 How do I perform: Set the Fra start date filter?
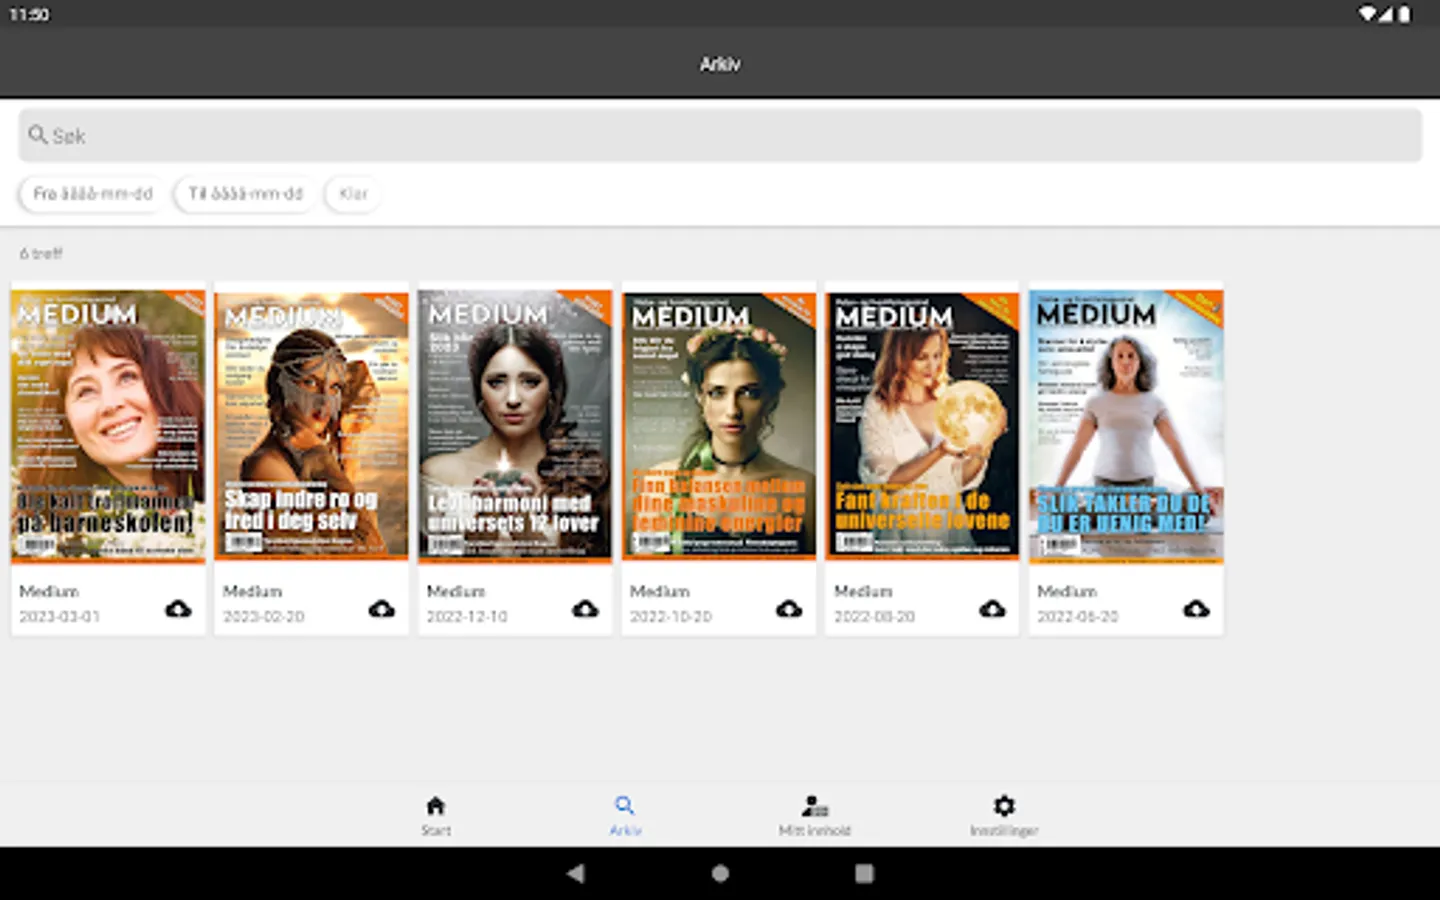coord(93,193)
